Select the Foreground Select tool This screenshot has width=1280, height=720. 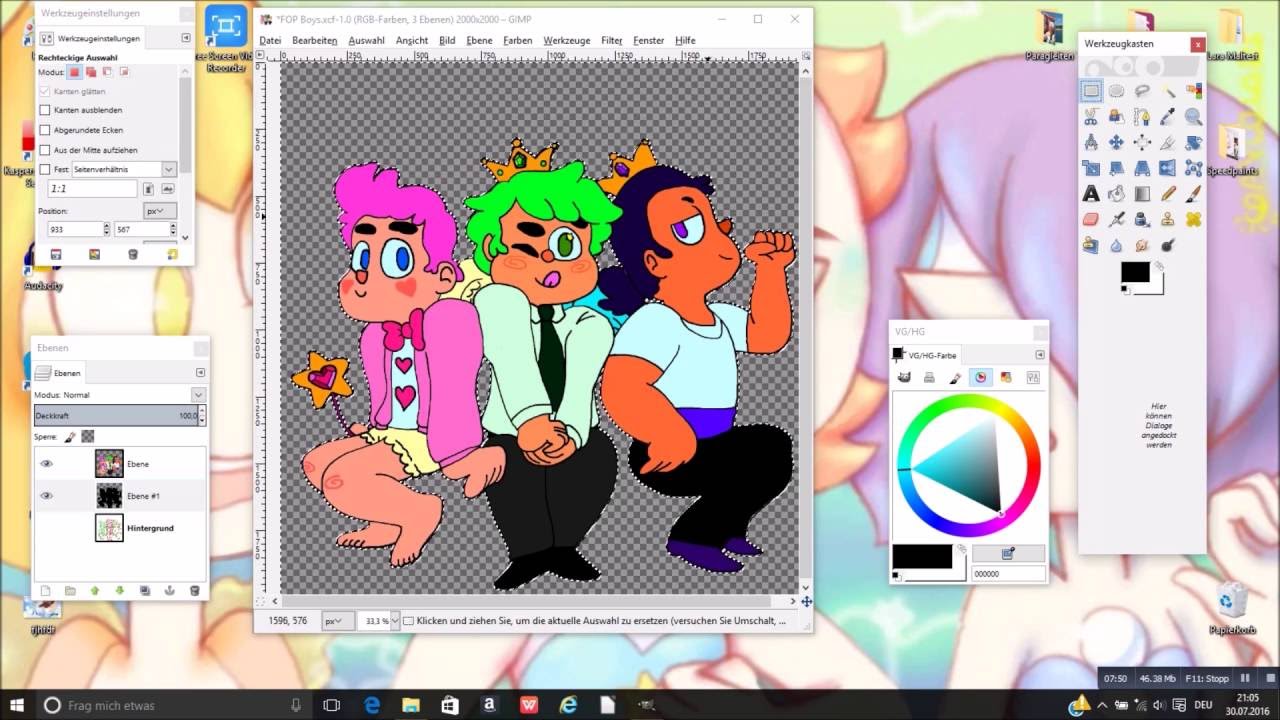point(1116,117)
